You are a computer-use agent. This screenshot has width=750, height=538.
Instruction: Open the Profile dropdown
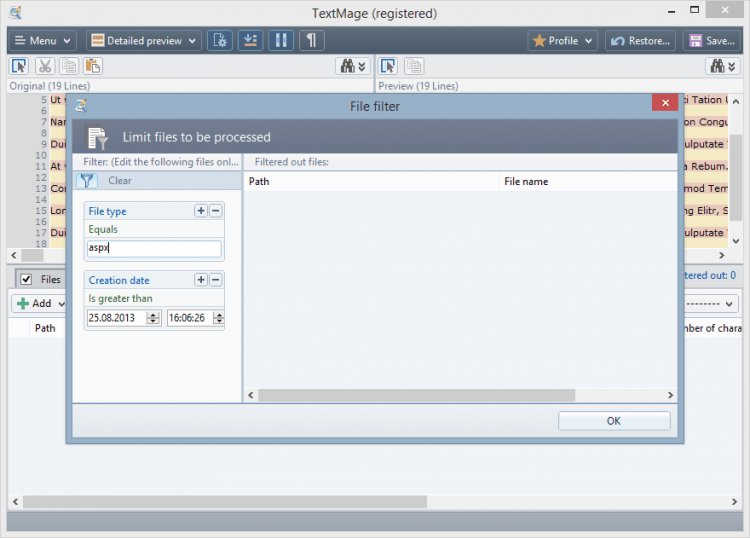(562, 41)
